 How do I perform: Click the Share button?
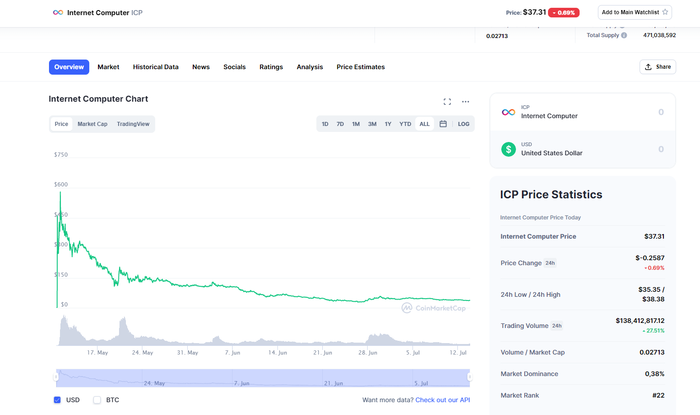(658, 67)
